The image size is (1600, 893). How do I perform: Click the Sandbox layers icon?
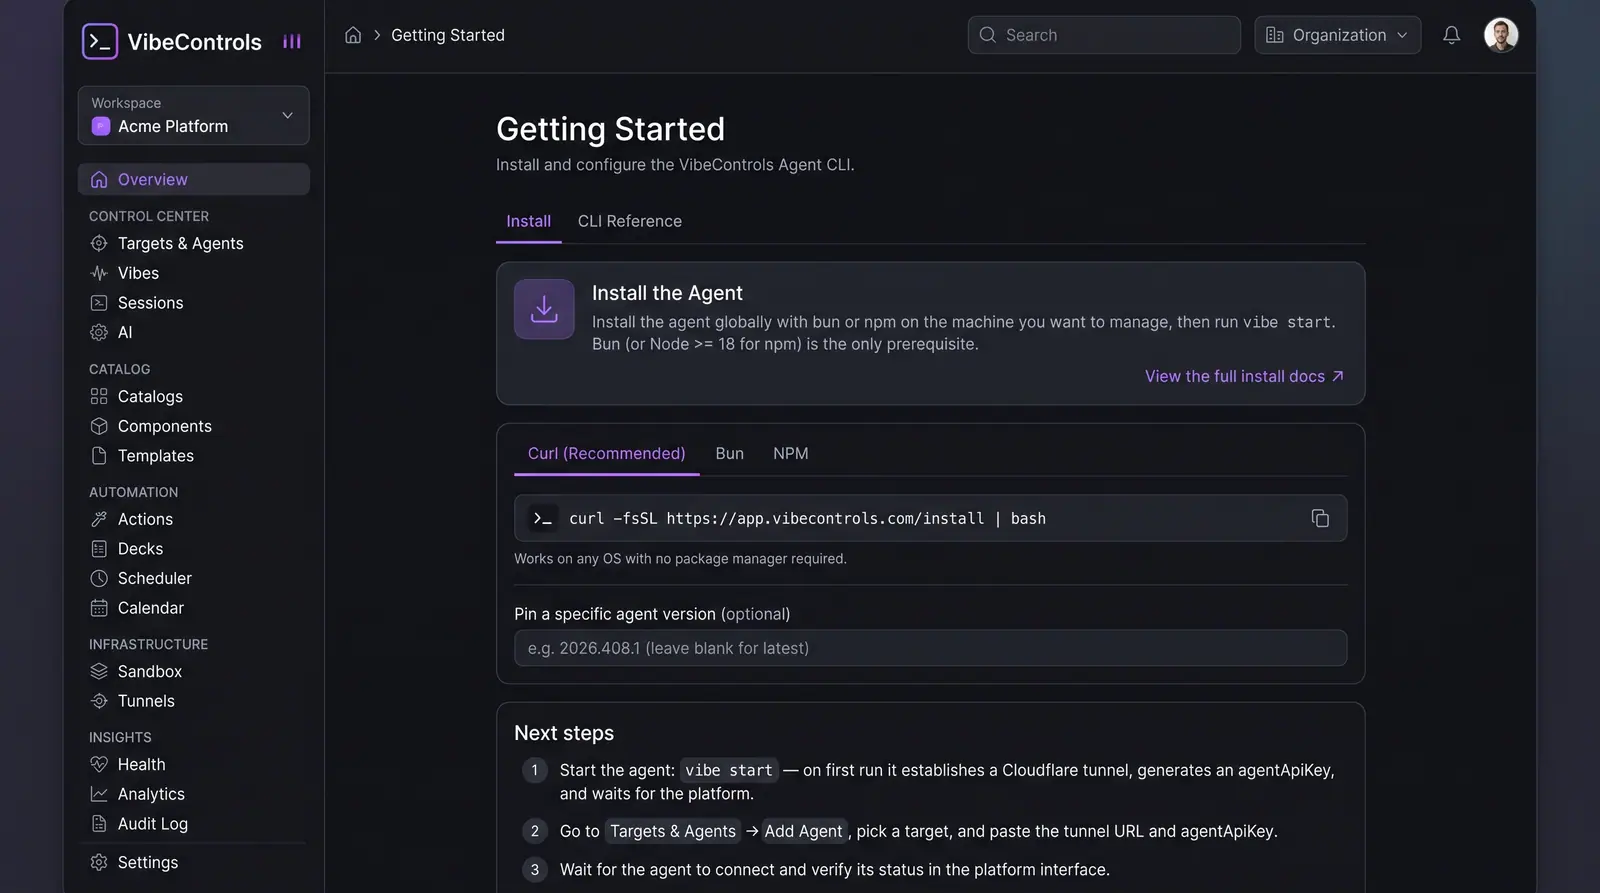click(99, 671)
